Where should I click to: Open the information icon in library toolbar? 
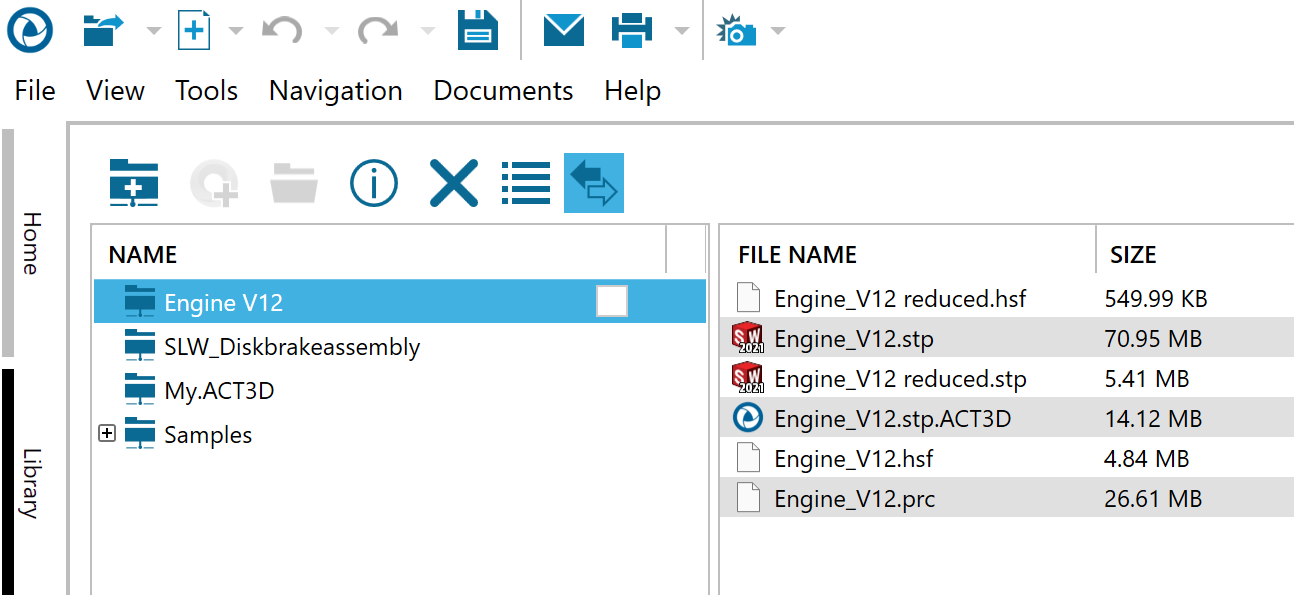pos(374,183)
